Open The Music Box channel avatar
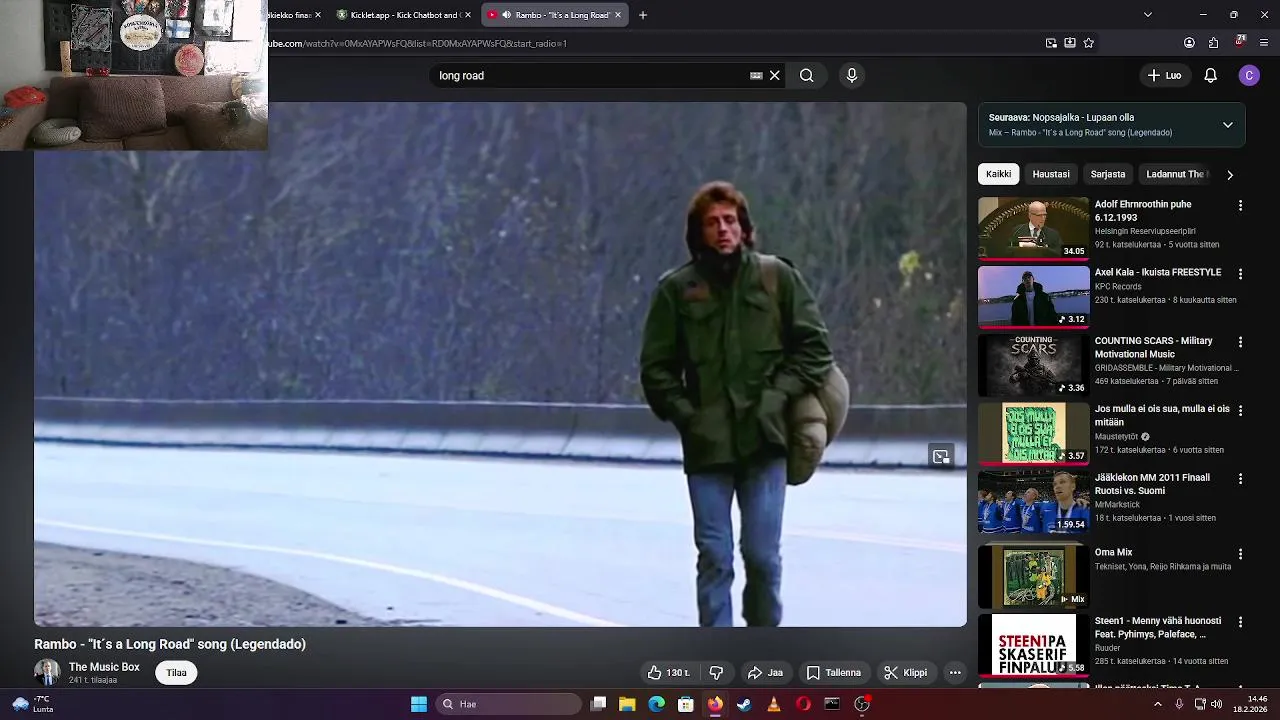The image size is (1280, 720). 47,673
